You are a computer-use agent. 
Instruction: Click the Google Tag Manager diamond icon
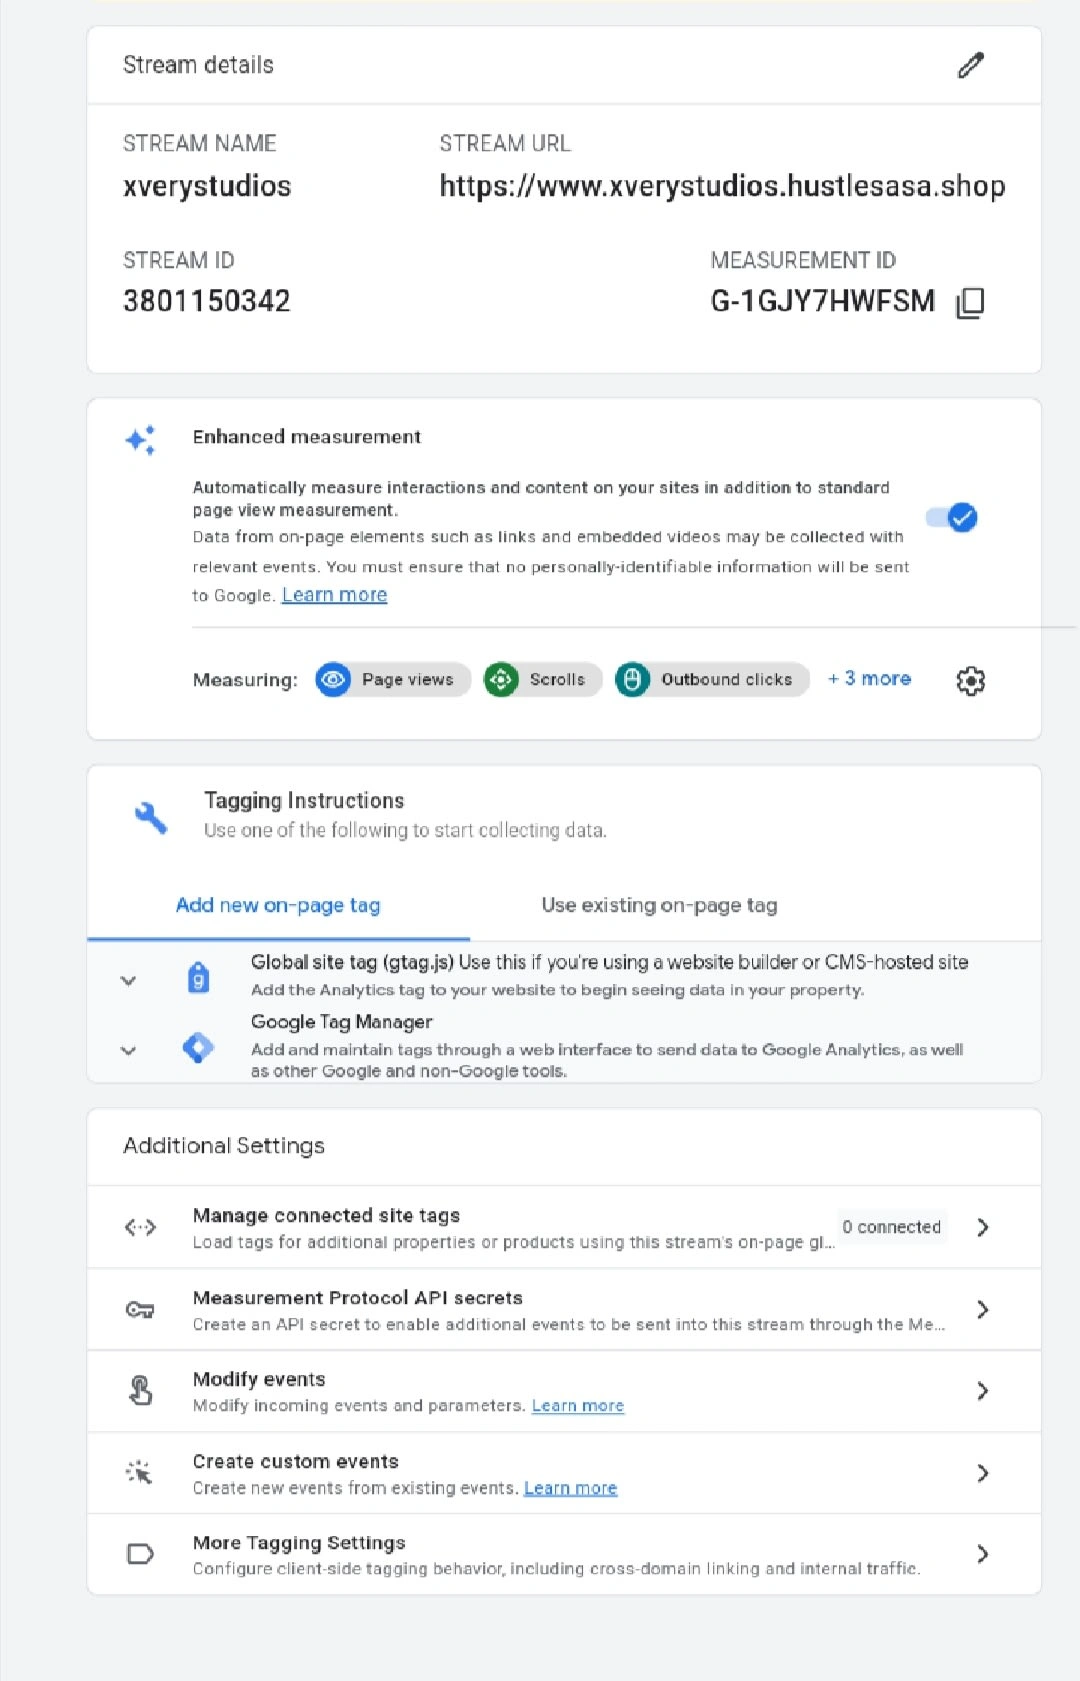click(198, 1047)
